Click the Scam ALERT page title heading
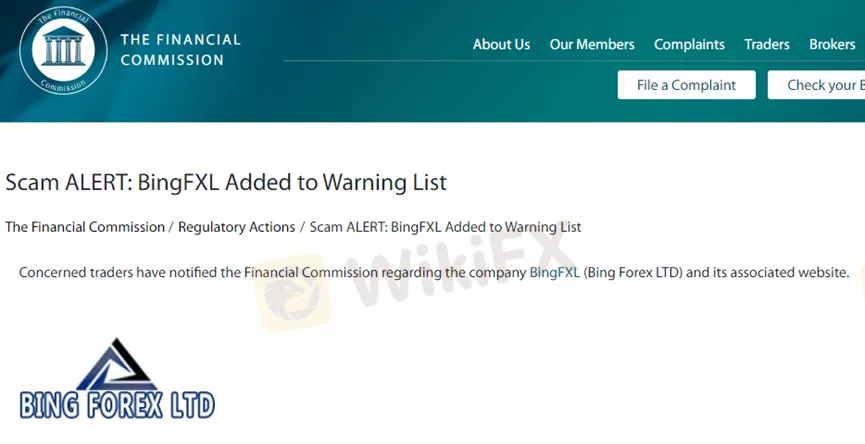 click(x=226, y=183)
